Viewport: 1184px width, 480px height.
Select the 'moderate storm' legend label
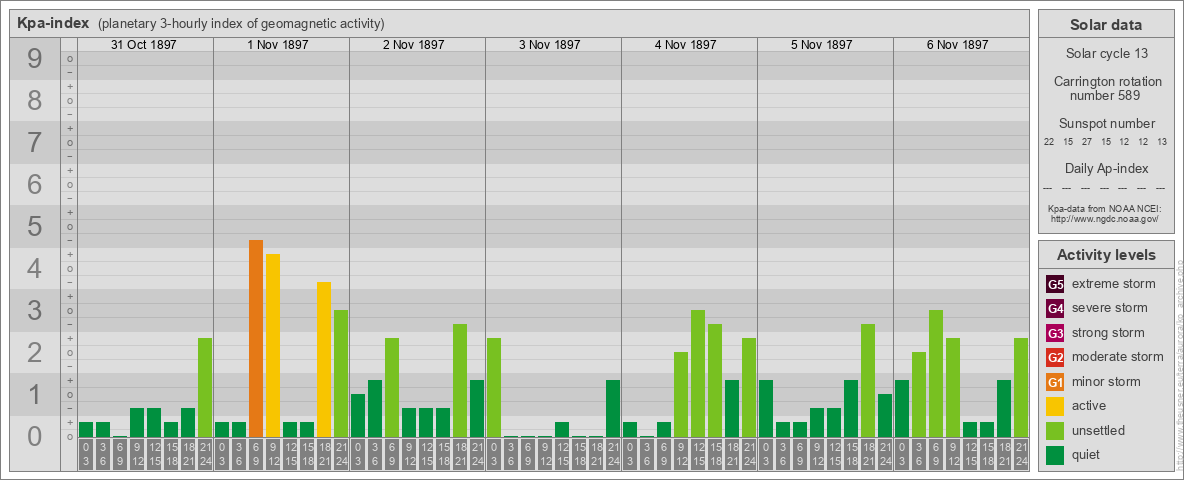1118,357
